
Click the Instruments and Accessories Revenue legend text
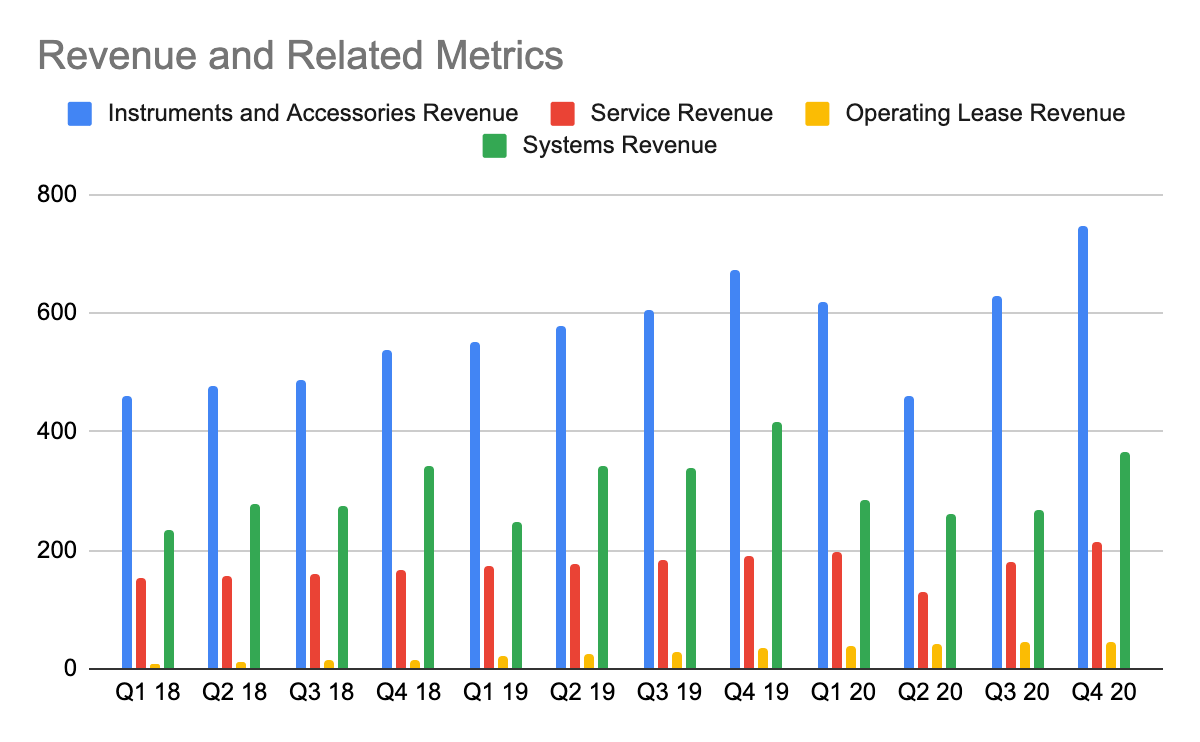click(312, 113)
